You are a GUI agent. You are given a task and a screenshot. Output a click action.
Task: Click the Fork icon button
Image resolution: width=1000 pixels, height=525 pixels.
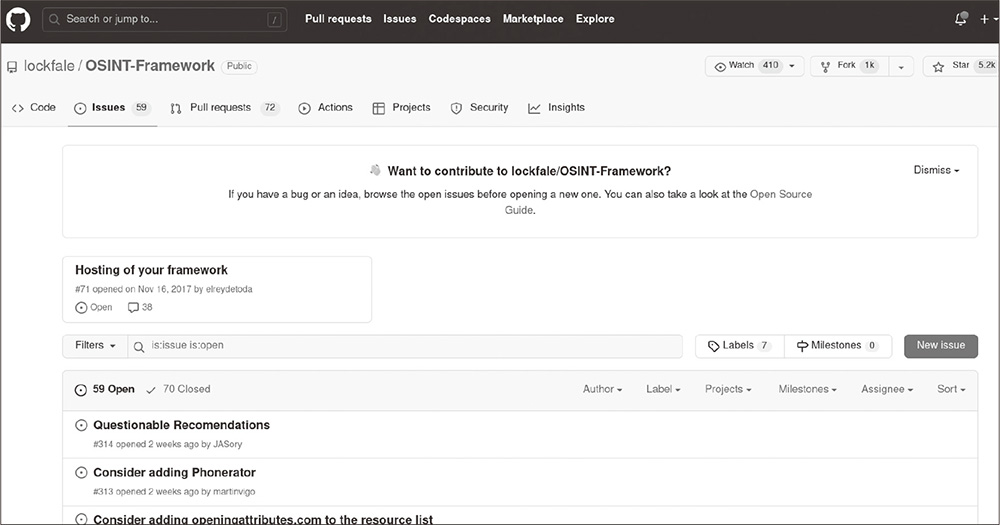coord(826,67)
